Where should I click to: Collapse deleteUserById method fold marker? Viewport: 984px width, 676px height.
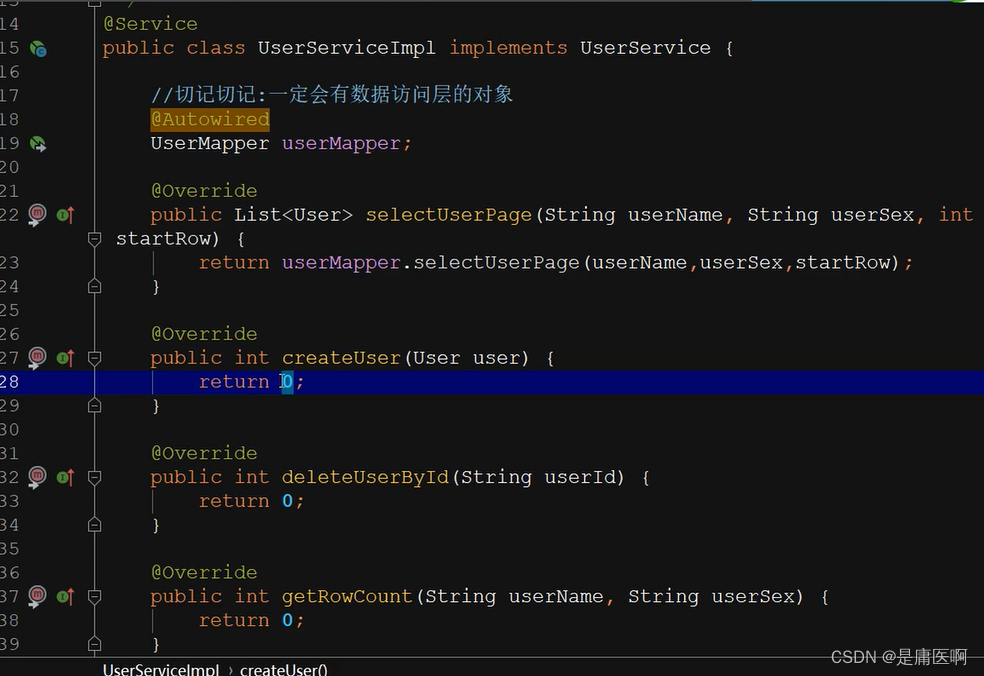click(x=94, y=478)
